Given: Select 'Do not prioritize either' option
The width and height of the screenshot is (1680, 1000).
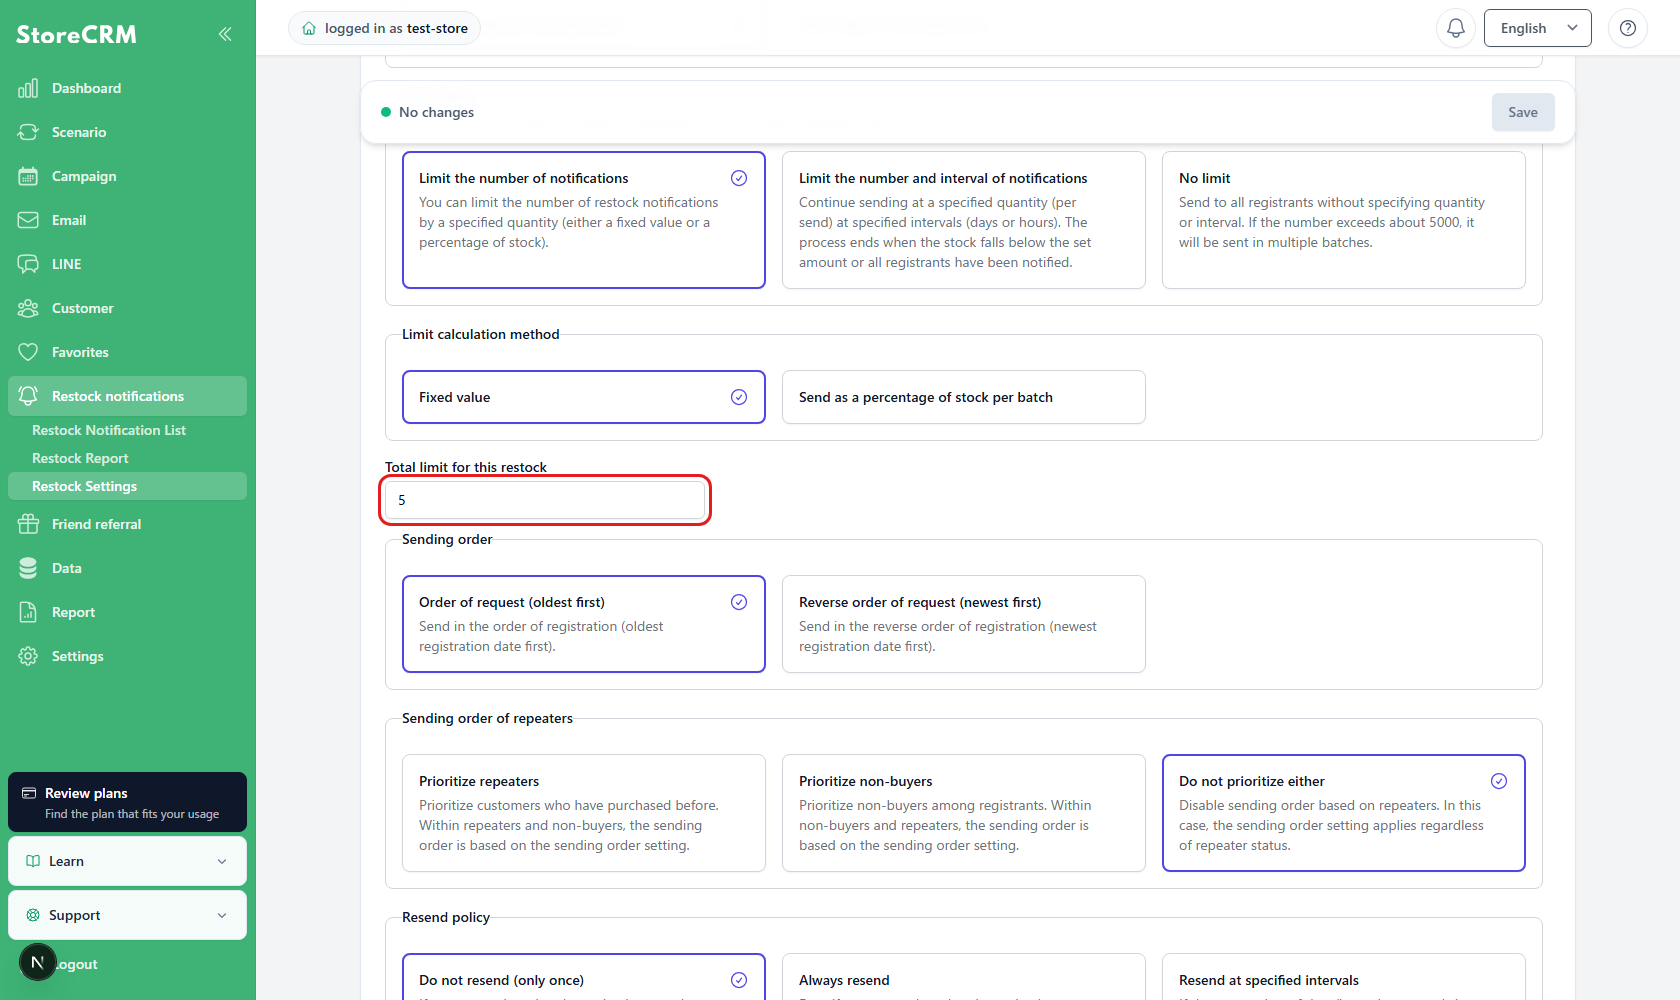Looking at the screenshot, I should click(1344, 813).
